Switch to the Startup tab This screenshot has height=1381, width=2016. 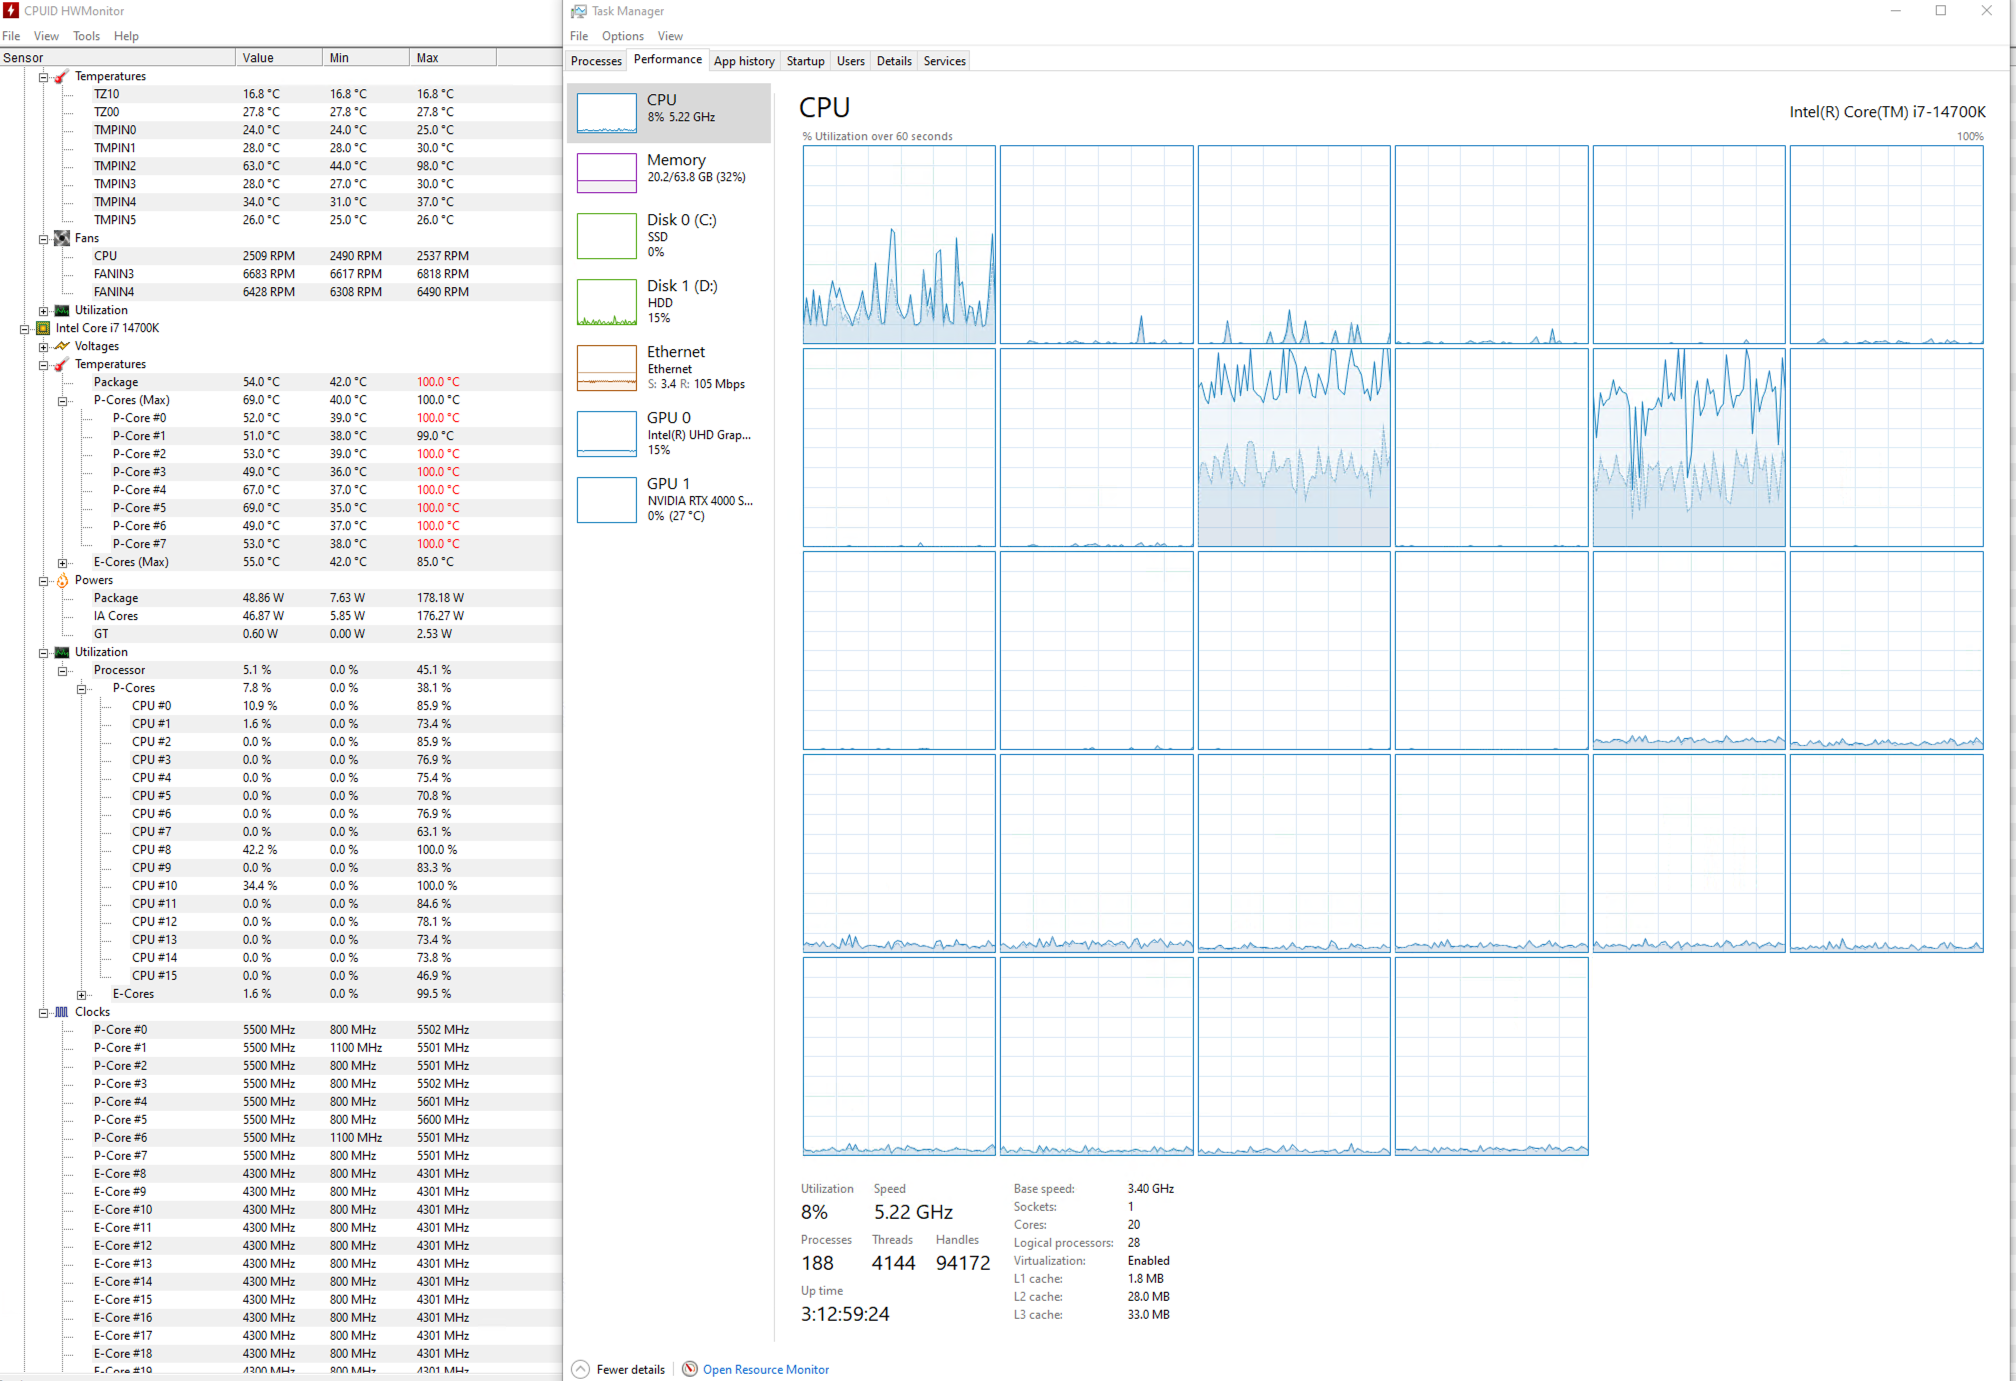point(805,61)
